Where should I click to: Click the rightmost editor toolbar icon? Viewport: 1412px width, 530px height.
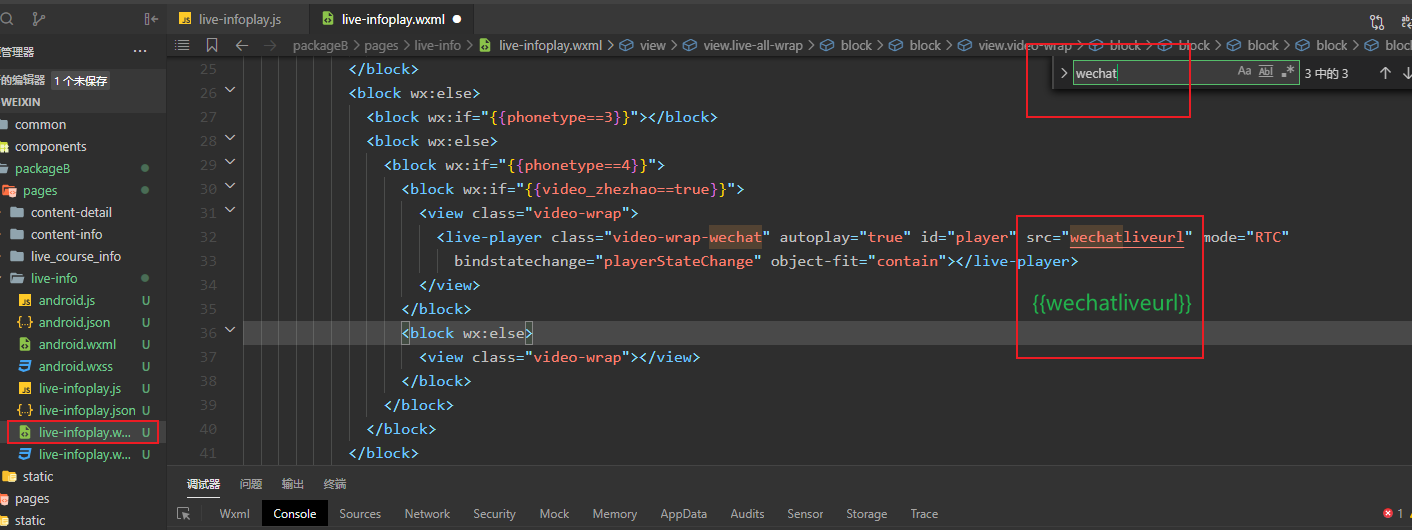coord(1406,20)
